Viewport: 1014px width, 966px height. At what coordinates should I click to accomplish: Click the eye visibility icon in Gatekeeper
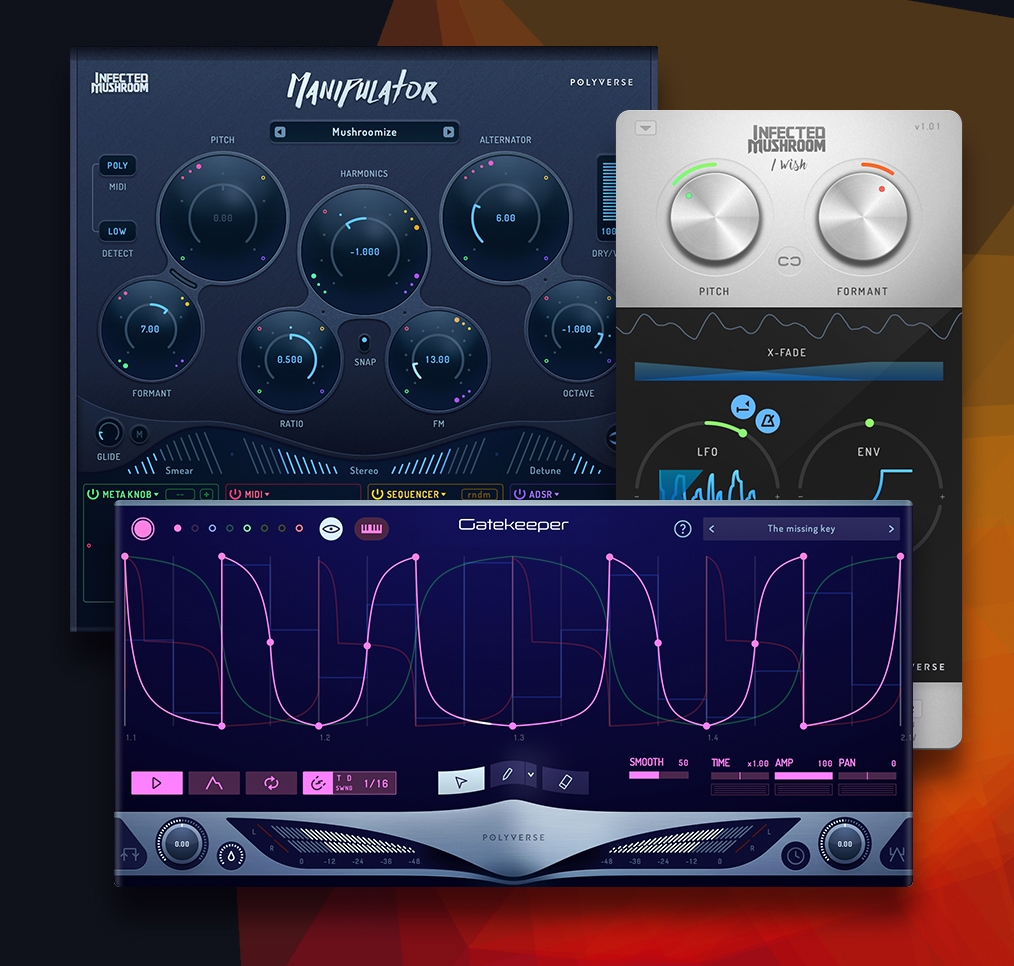[331, 529]
